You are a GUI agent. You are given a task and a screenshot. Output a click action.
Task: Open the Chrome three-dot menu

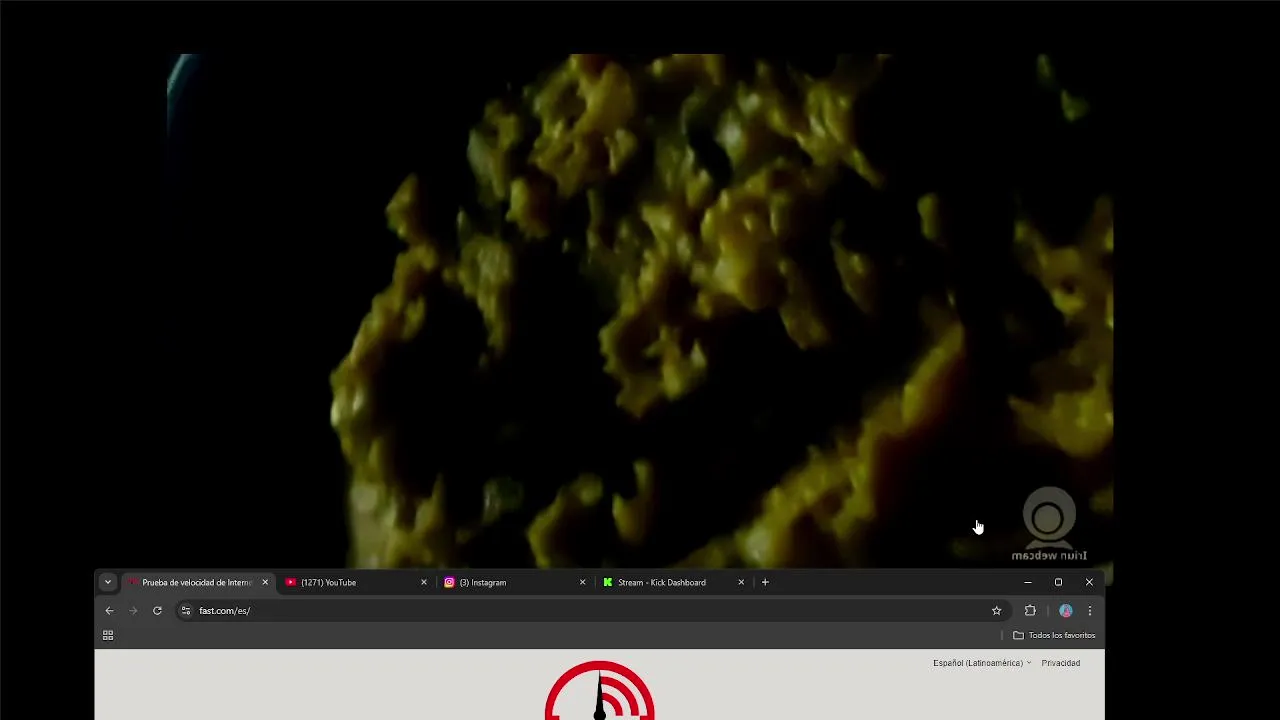tap(1090, 610)
